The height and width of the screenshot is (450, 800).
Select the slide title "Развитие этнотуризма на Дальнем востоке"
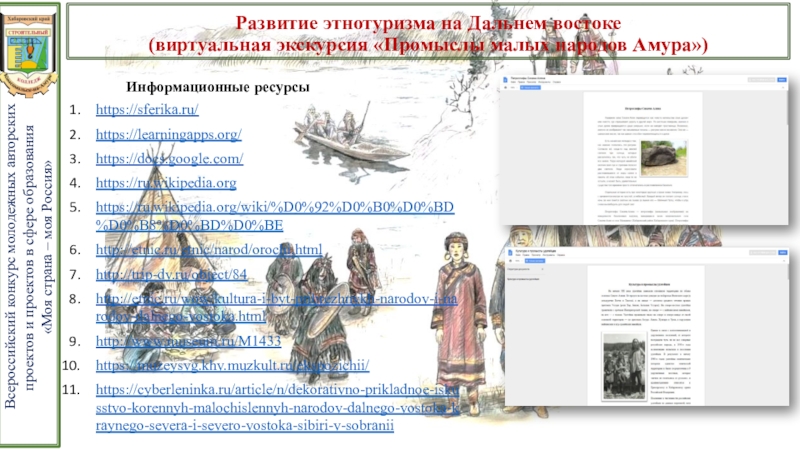click(x=429, y=23)
